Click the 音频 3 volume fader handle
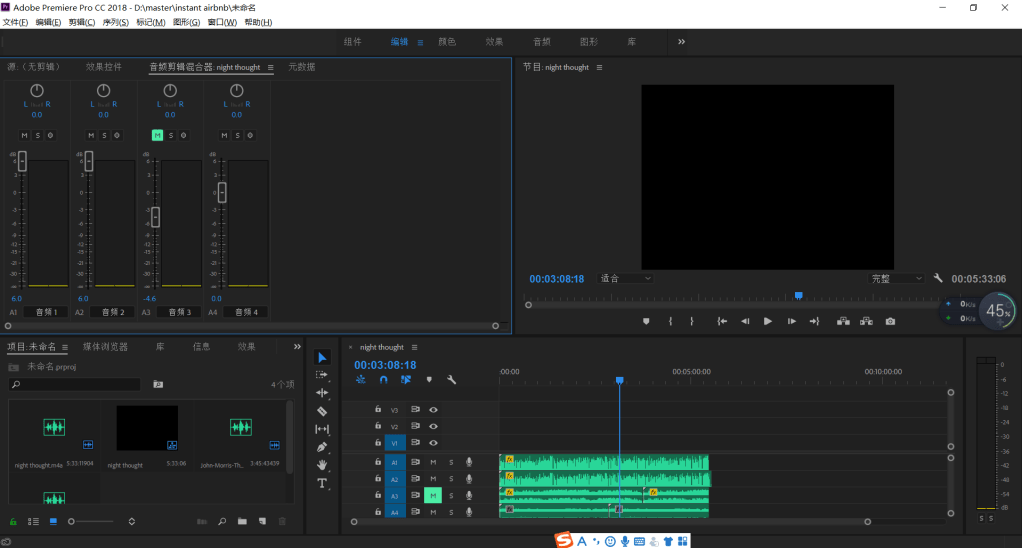 click(x=155, y=216)
